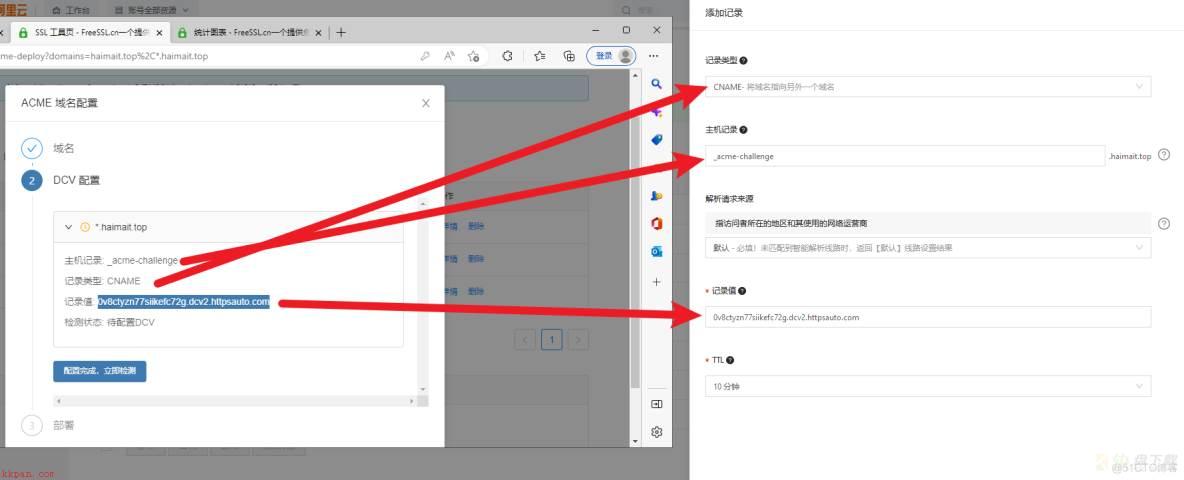Open the 解析请求来源 默认 dropdown

click(x=928, y=248)
